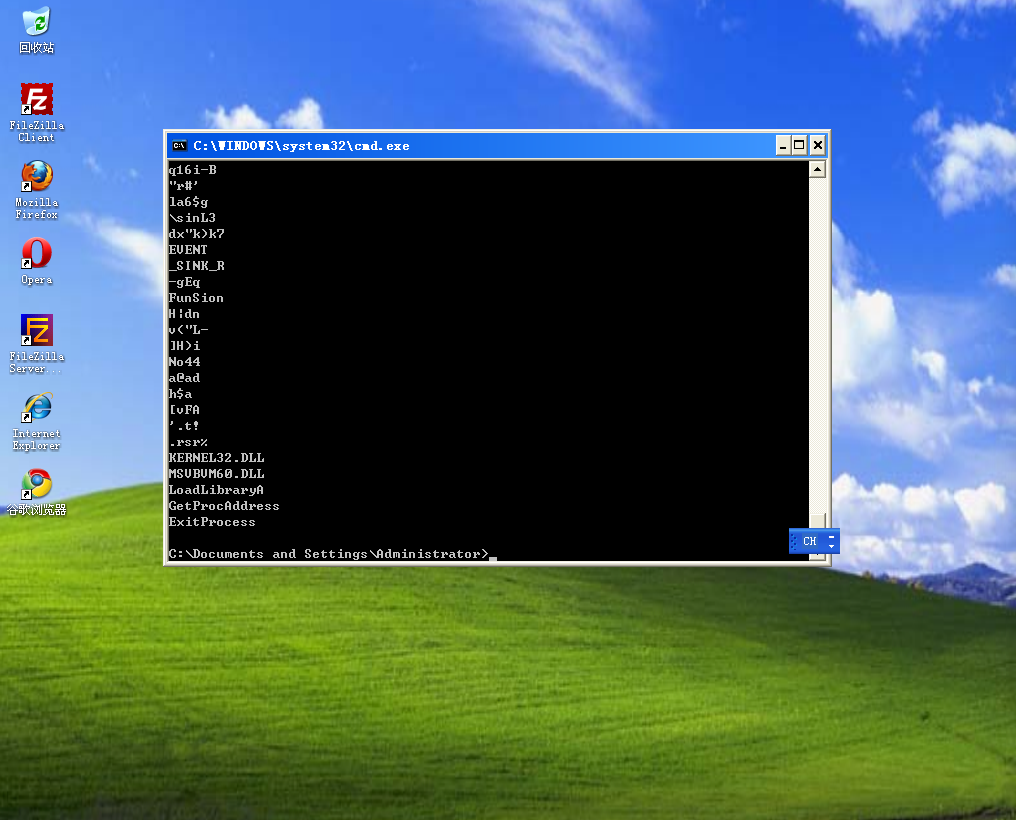Viewport: 1016px width, 820px height.
Task: Click the ExitProcess output line
Action: tap(212, 522)
